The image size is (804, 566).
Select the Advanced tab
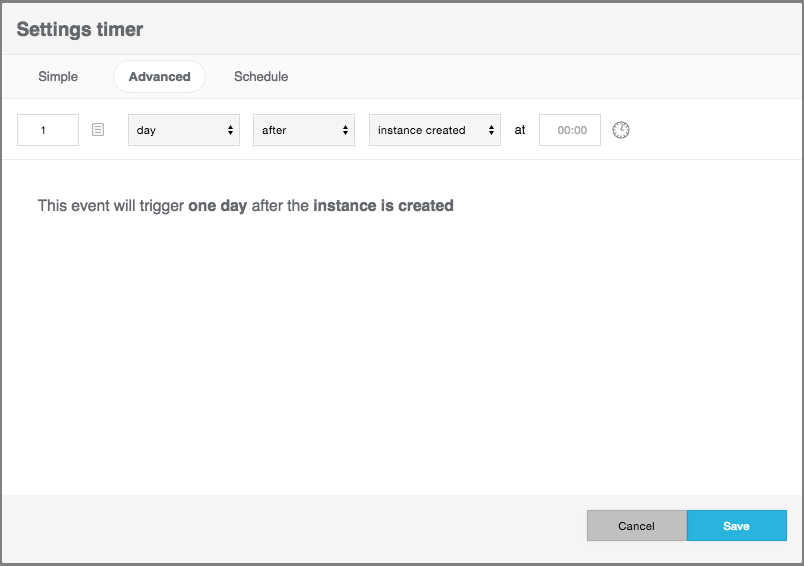point(159,77)
